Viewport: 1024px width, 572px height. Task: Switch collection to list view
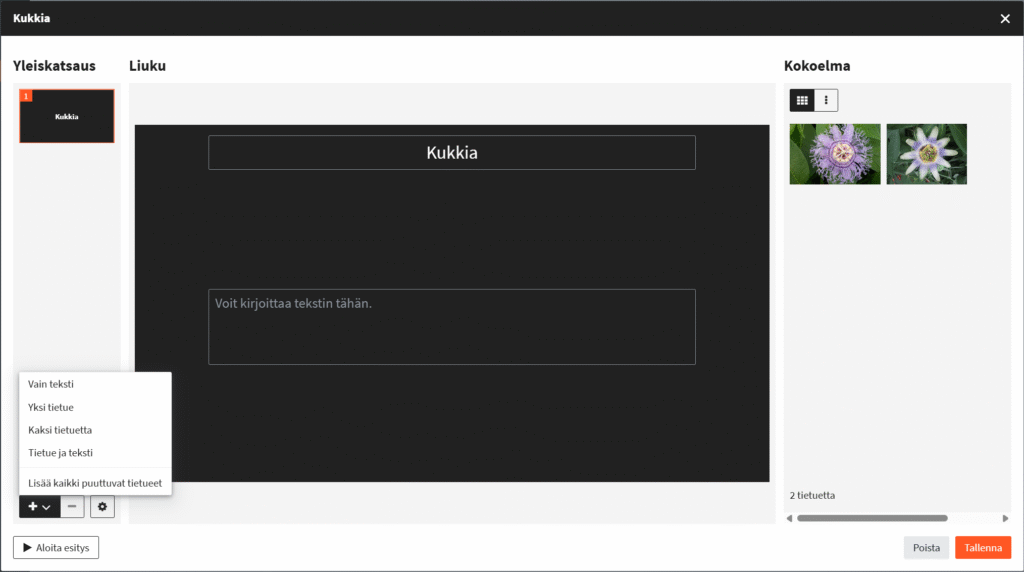point(826,100)
